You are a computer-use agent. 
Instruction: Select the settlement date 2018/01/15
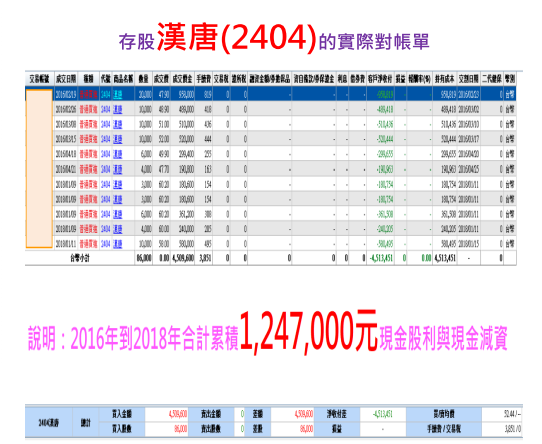pos(469,244)
